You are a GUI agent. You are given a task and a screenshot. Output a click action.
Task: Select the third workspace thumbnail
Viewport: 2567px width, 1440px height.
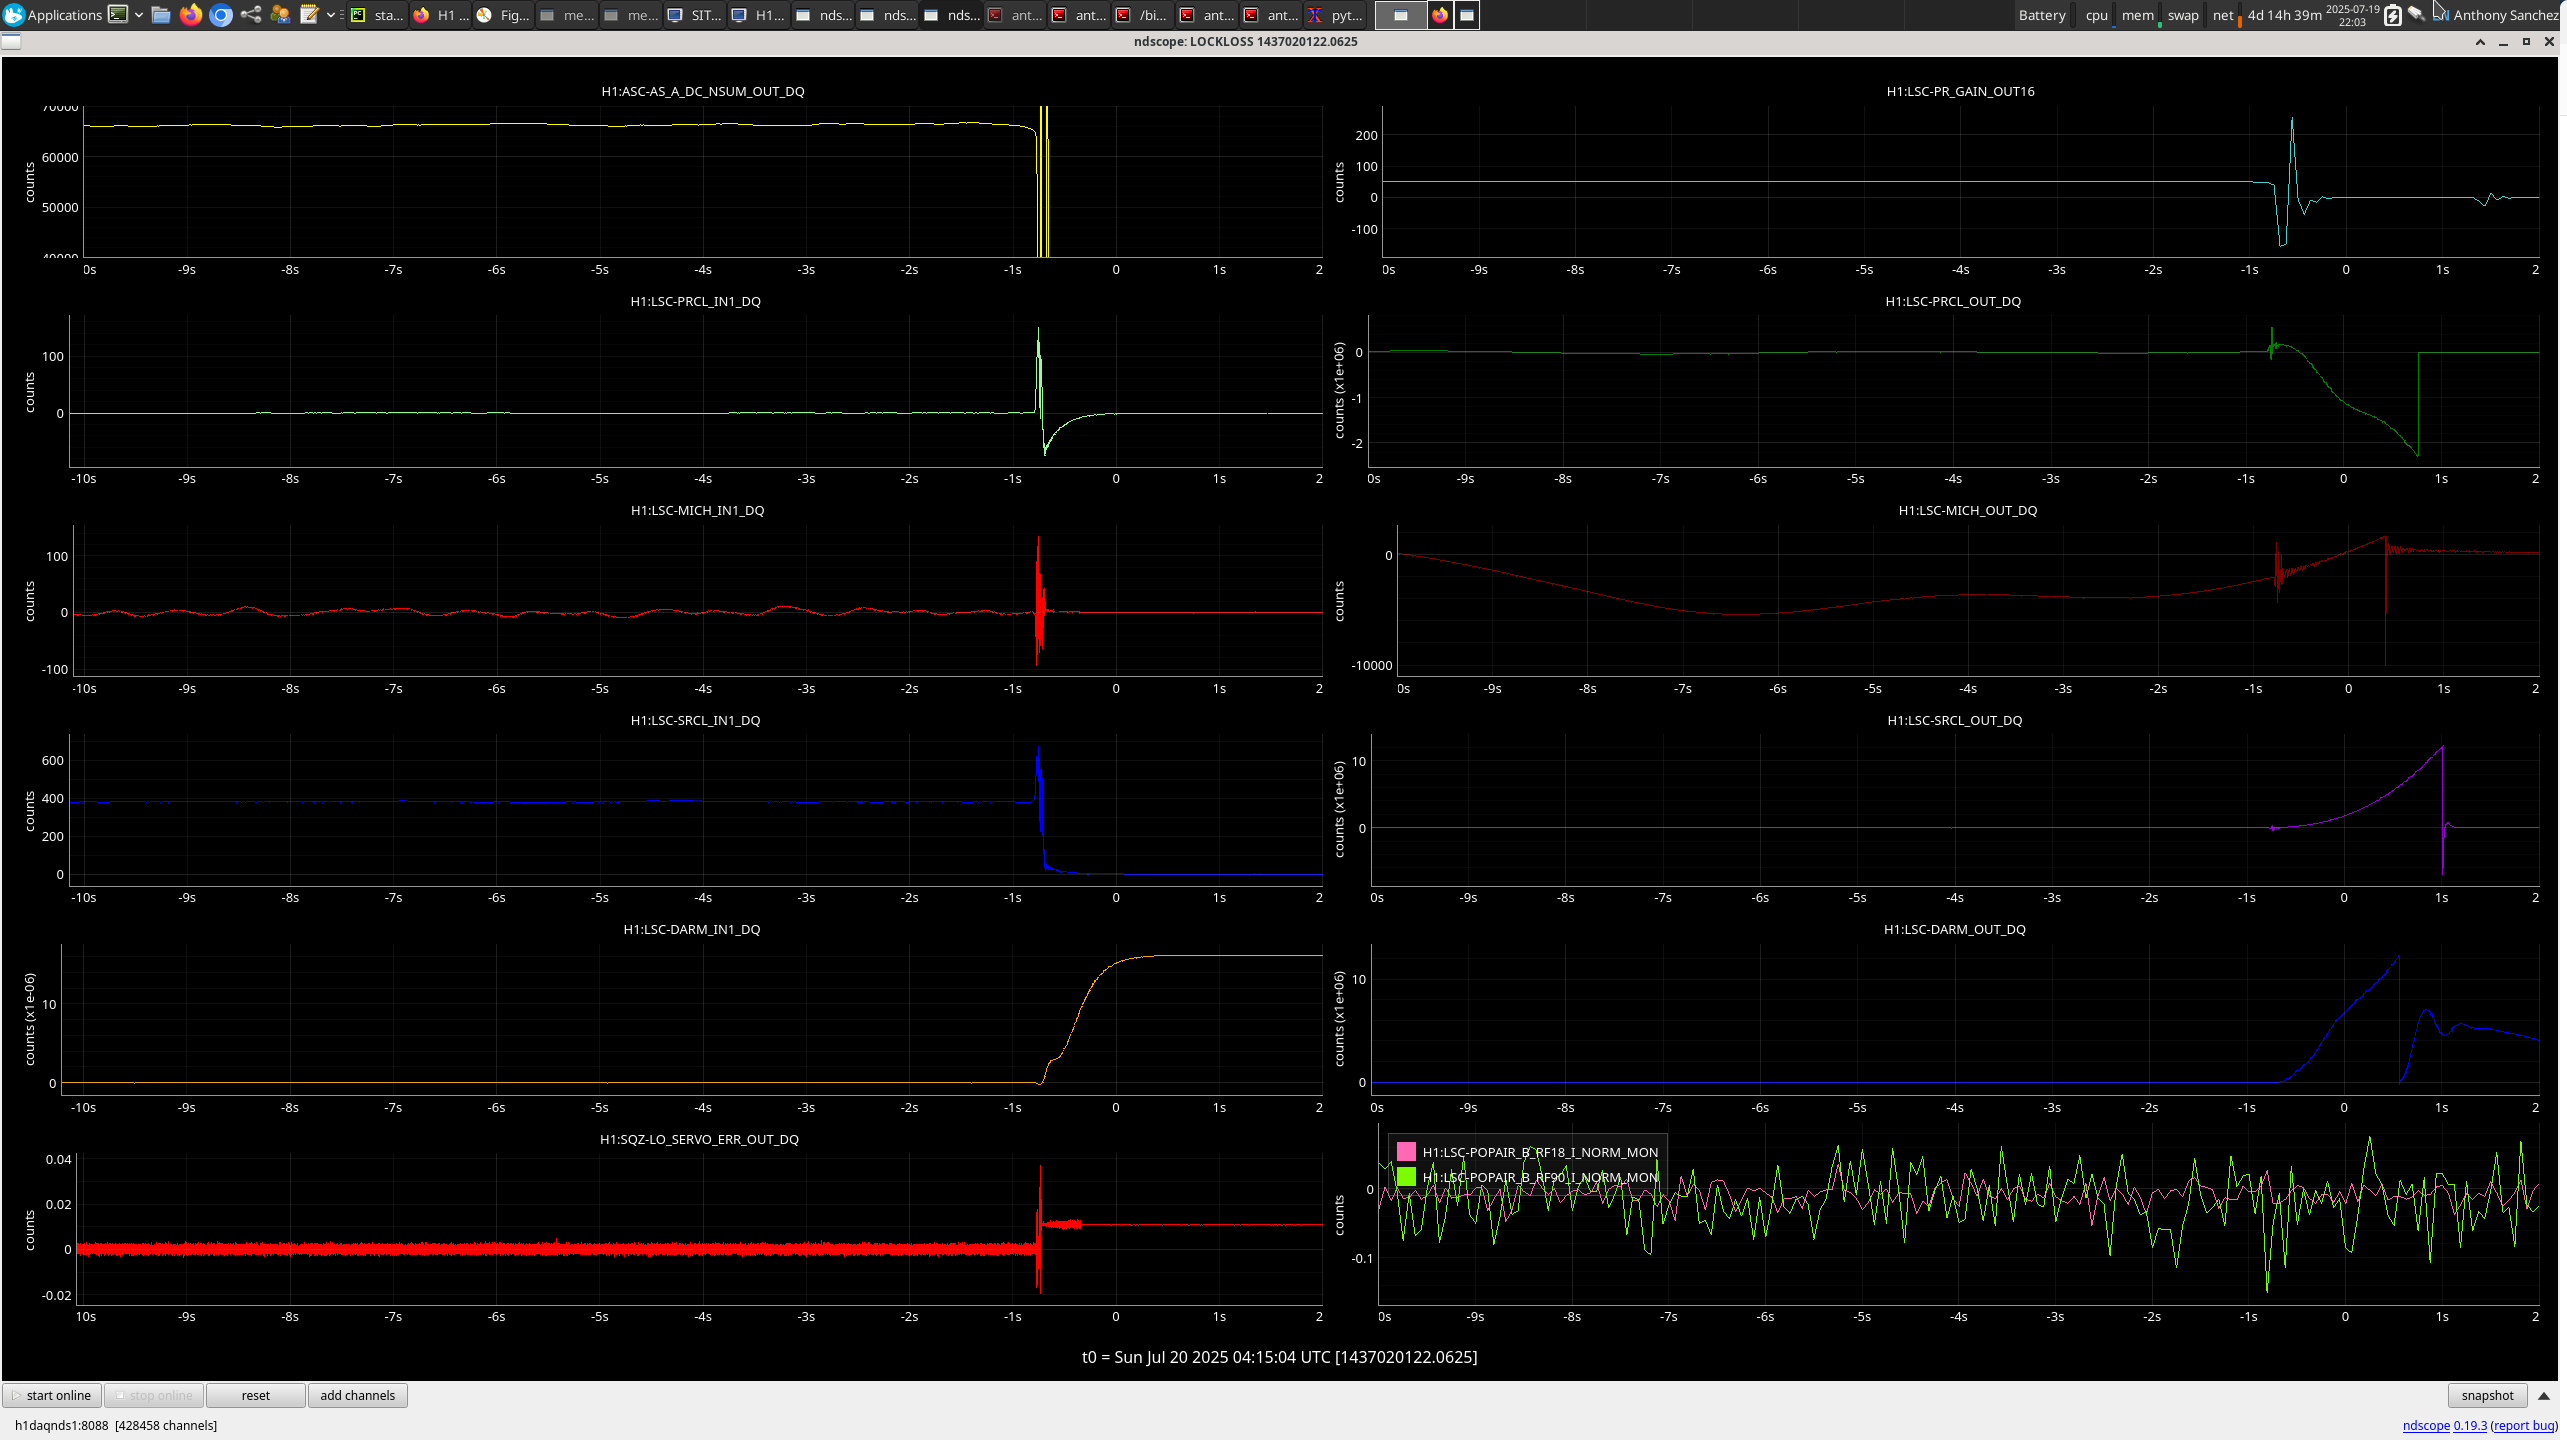pyautogui.click(x=1467, y=15)
